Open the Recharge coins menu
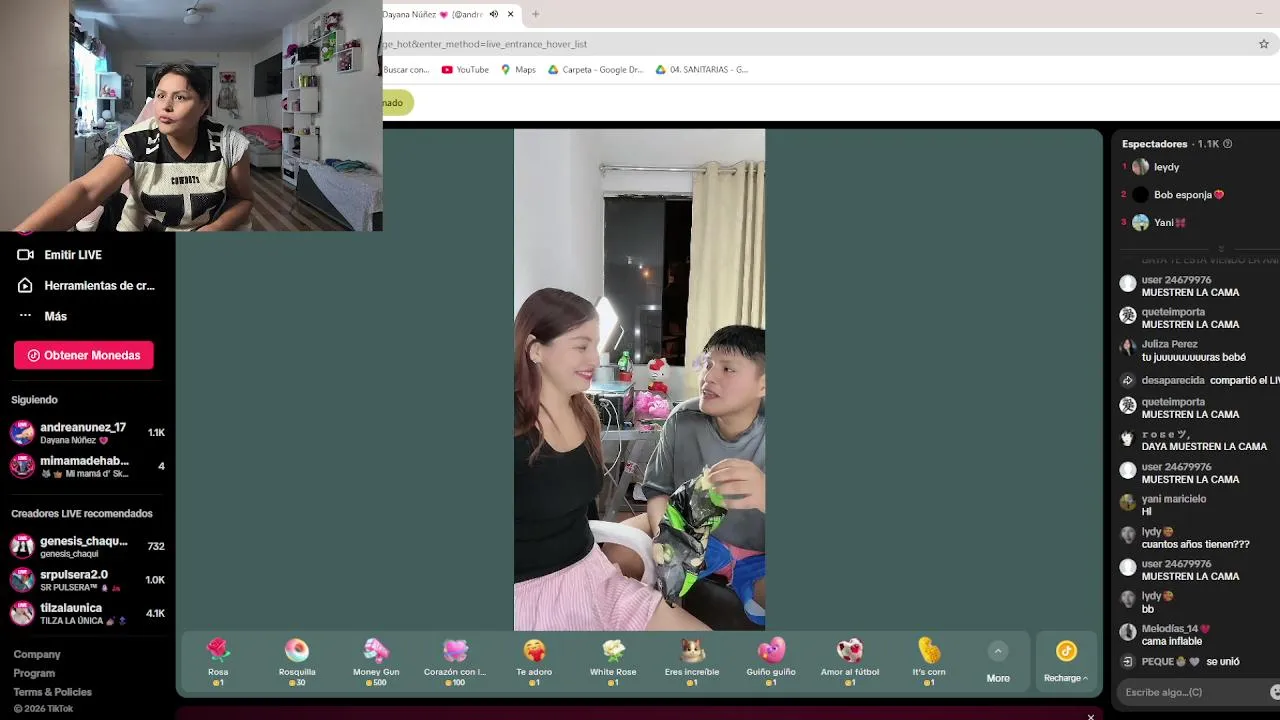1280x720 pixels. 1066,662
